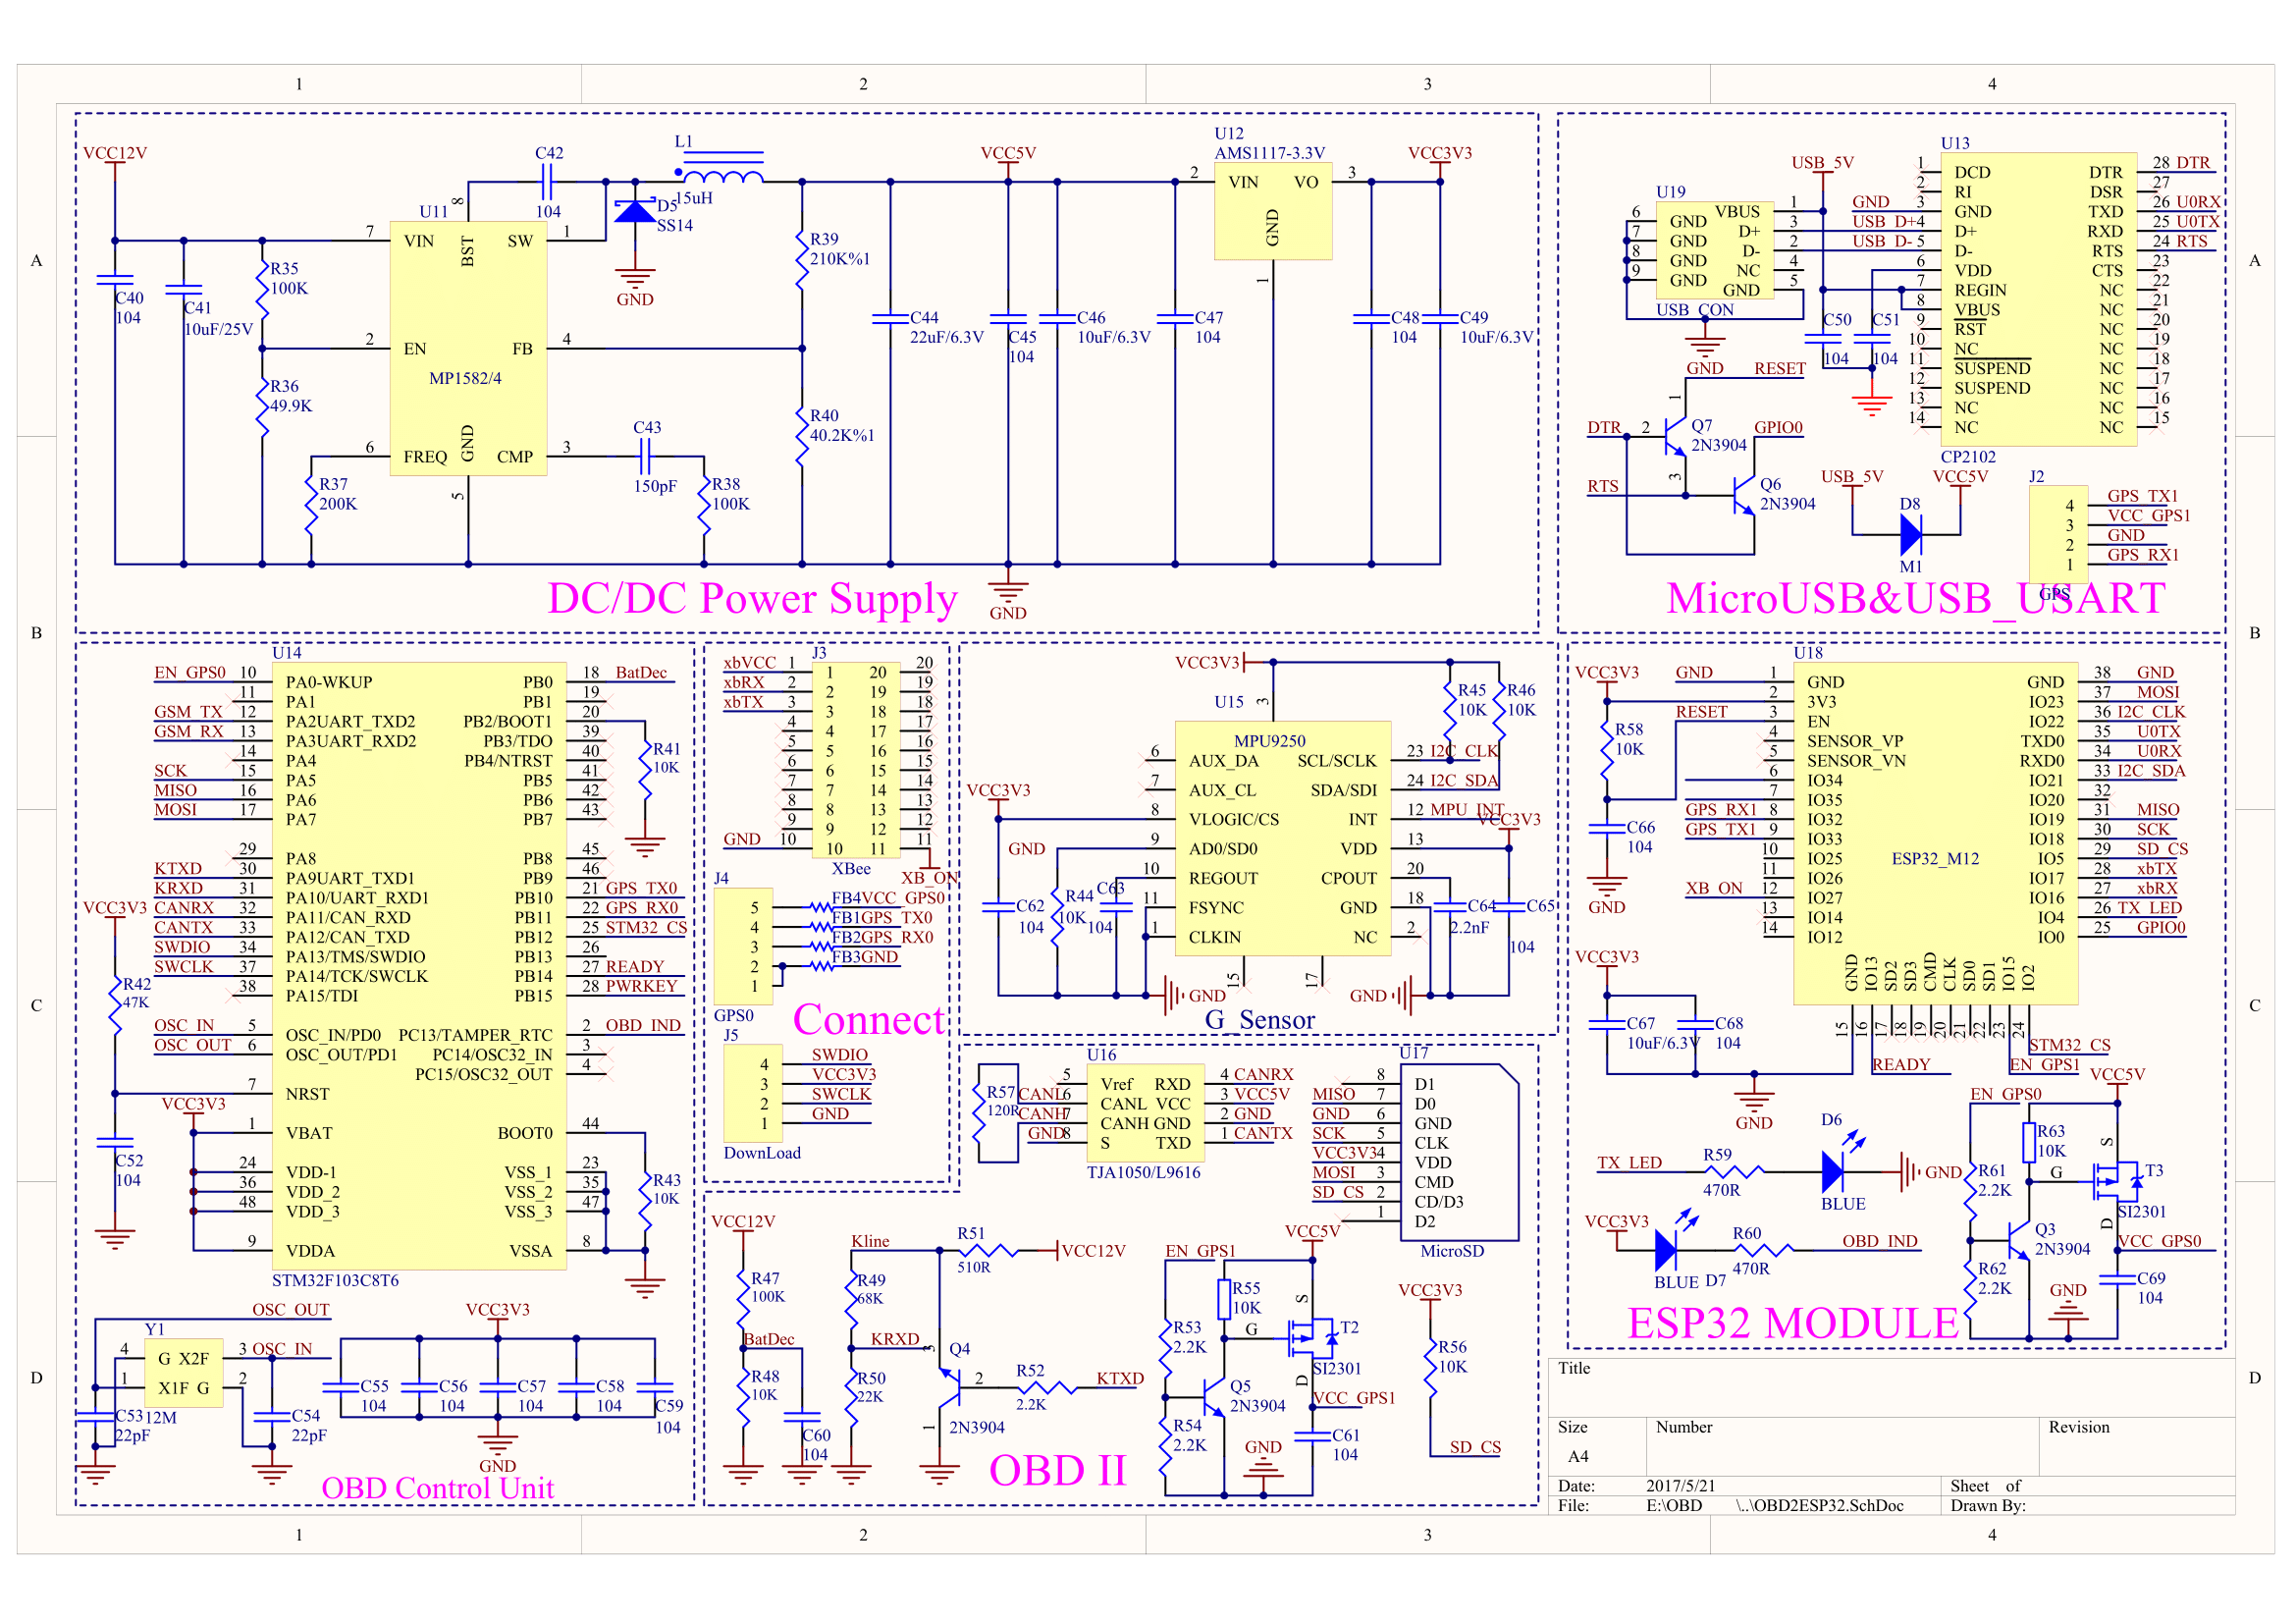Click capacitor C40 104 near VCC12V

(x=115, y=280)
